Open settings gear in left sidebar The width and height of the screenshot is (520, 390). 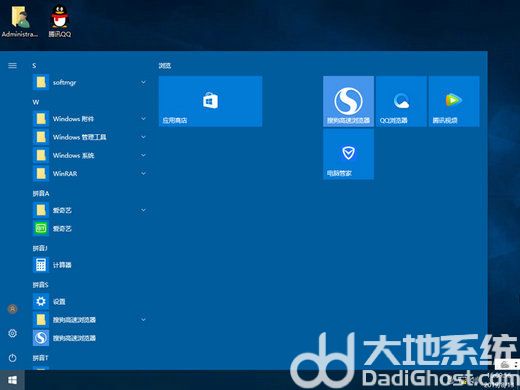click(x=12, y=333)
